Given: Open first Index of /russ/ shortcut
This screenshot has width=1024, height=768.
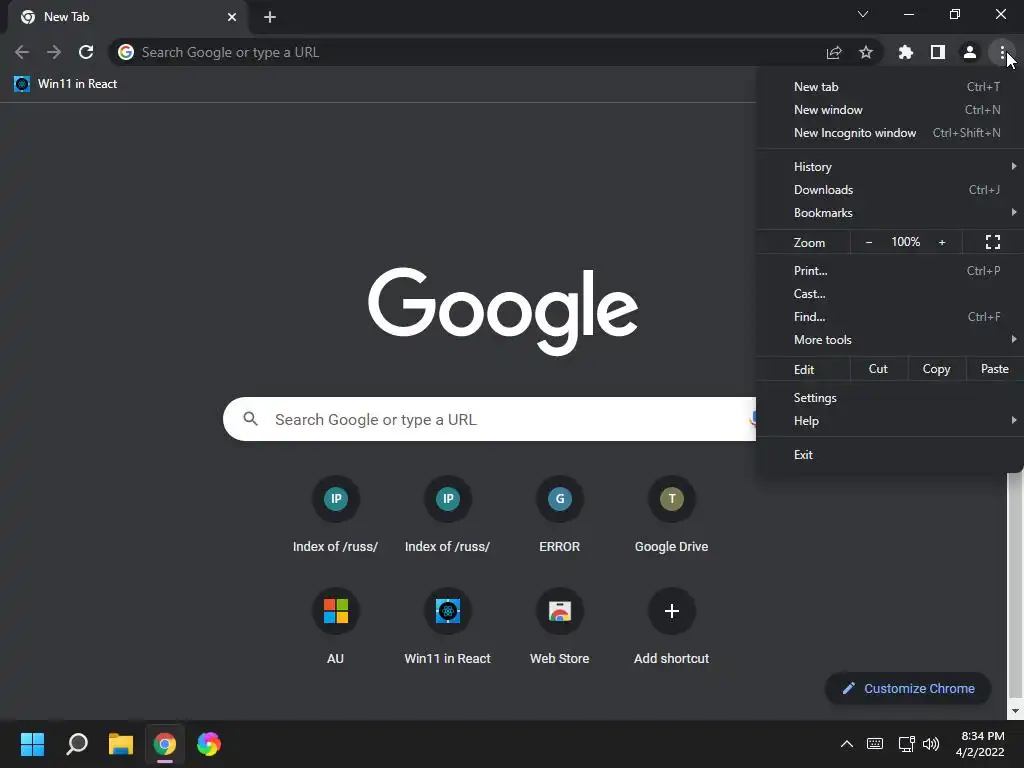Looking at the screenshot, I should click(x=336, y=515).
